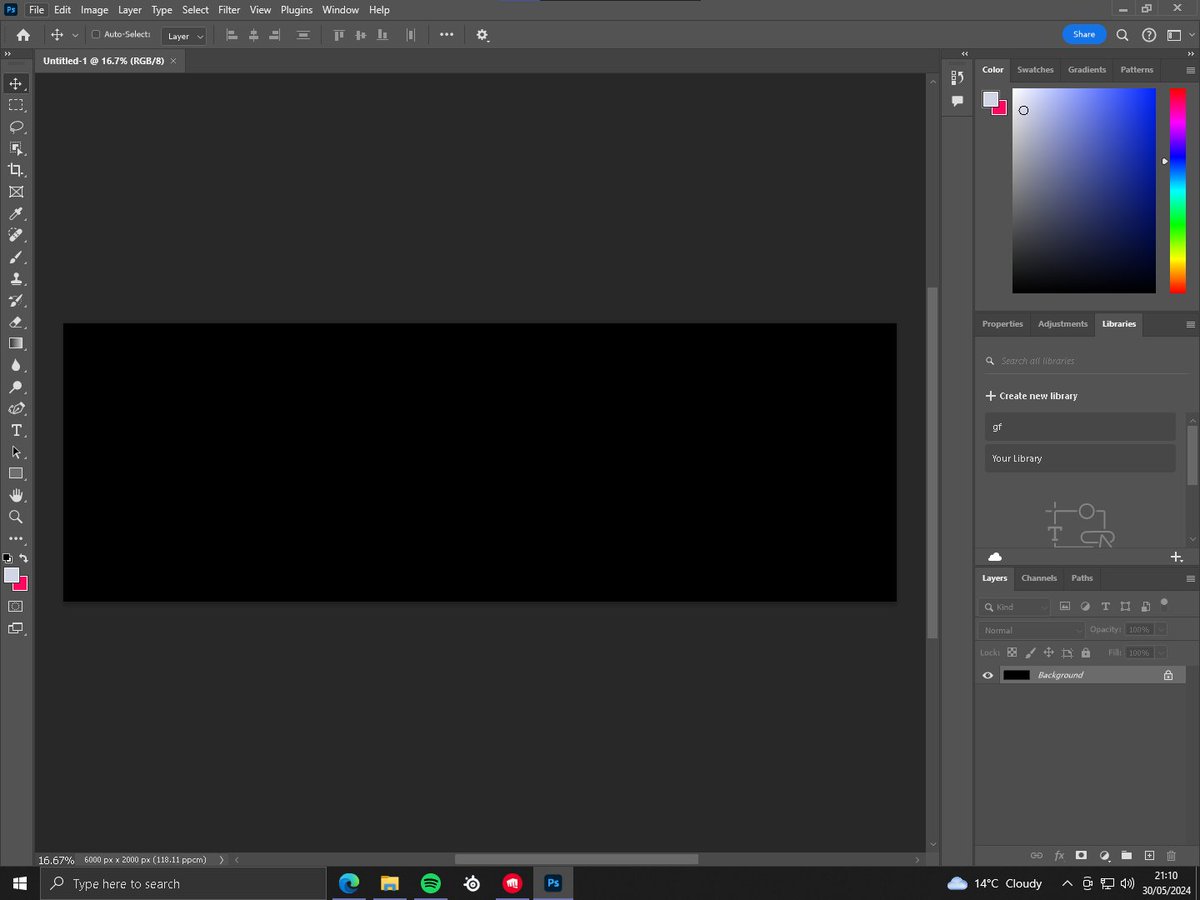
Task: Select the History Brush tool
Action: [16, 300]
